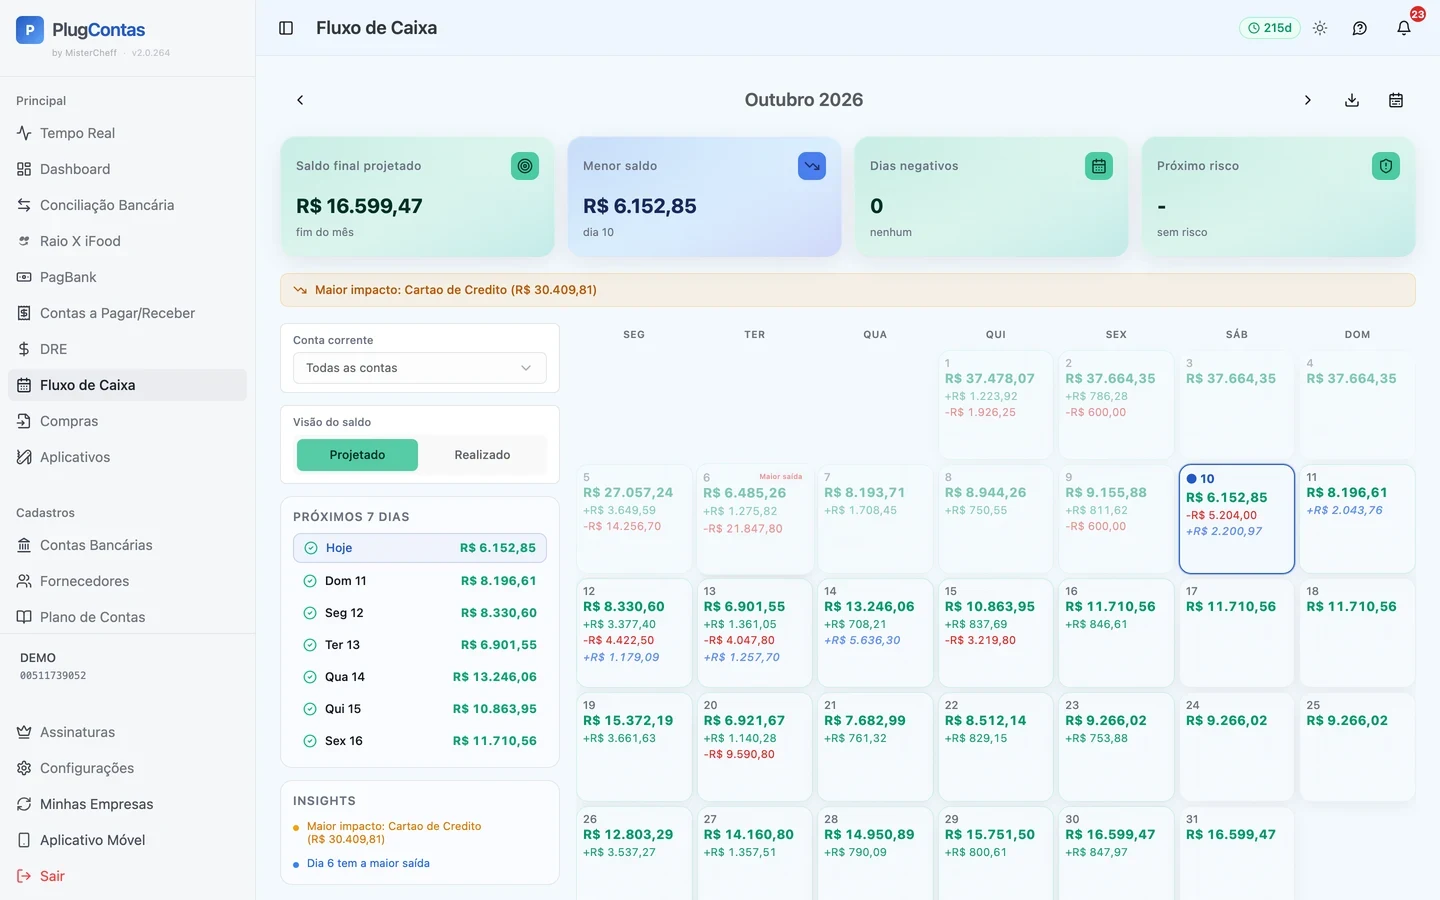
Task: Click insight Maior impacto: Cartao de Credito
Action: [x=394, y=833]
